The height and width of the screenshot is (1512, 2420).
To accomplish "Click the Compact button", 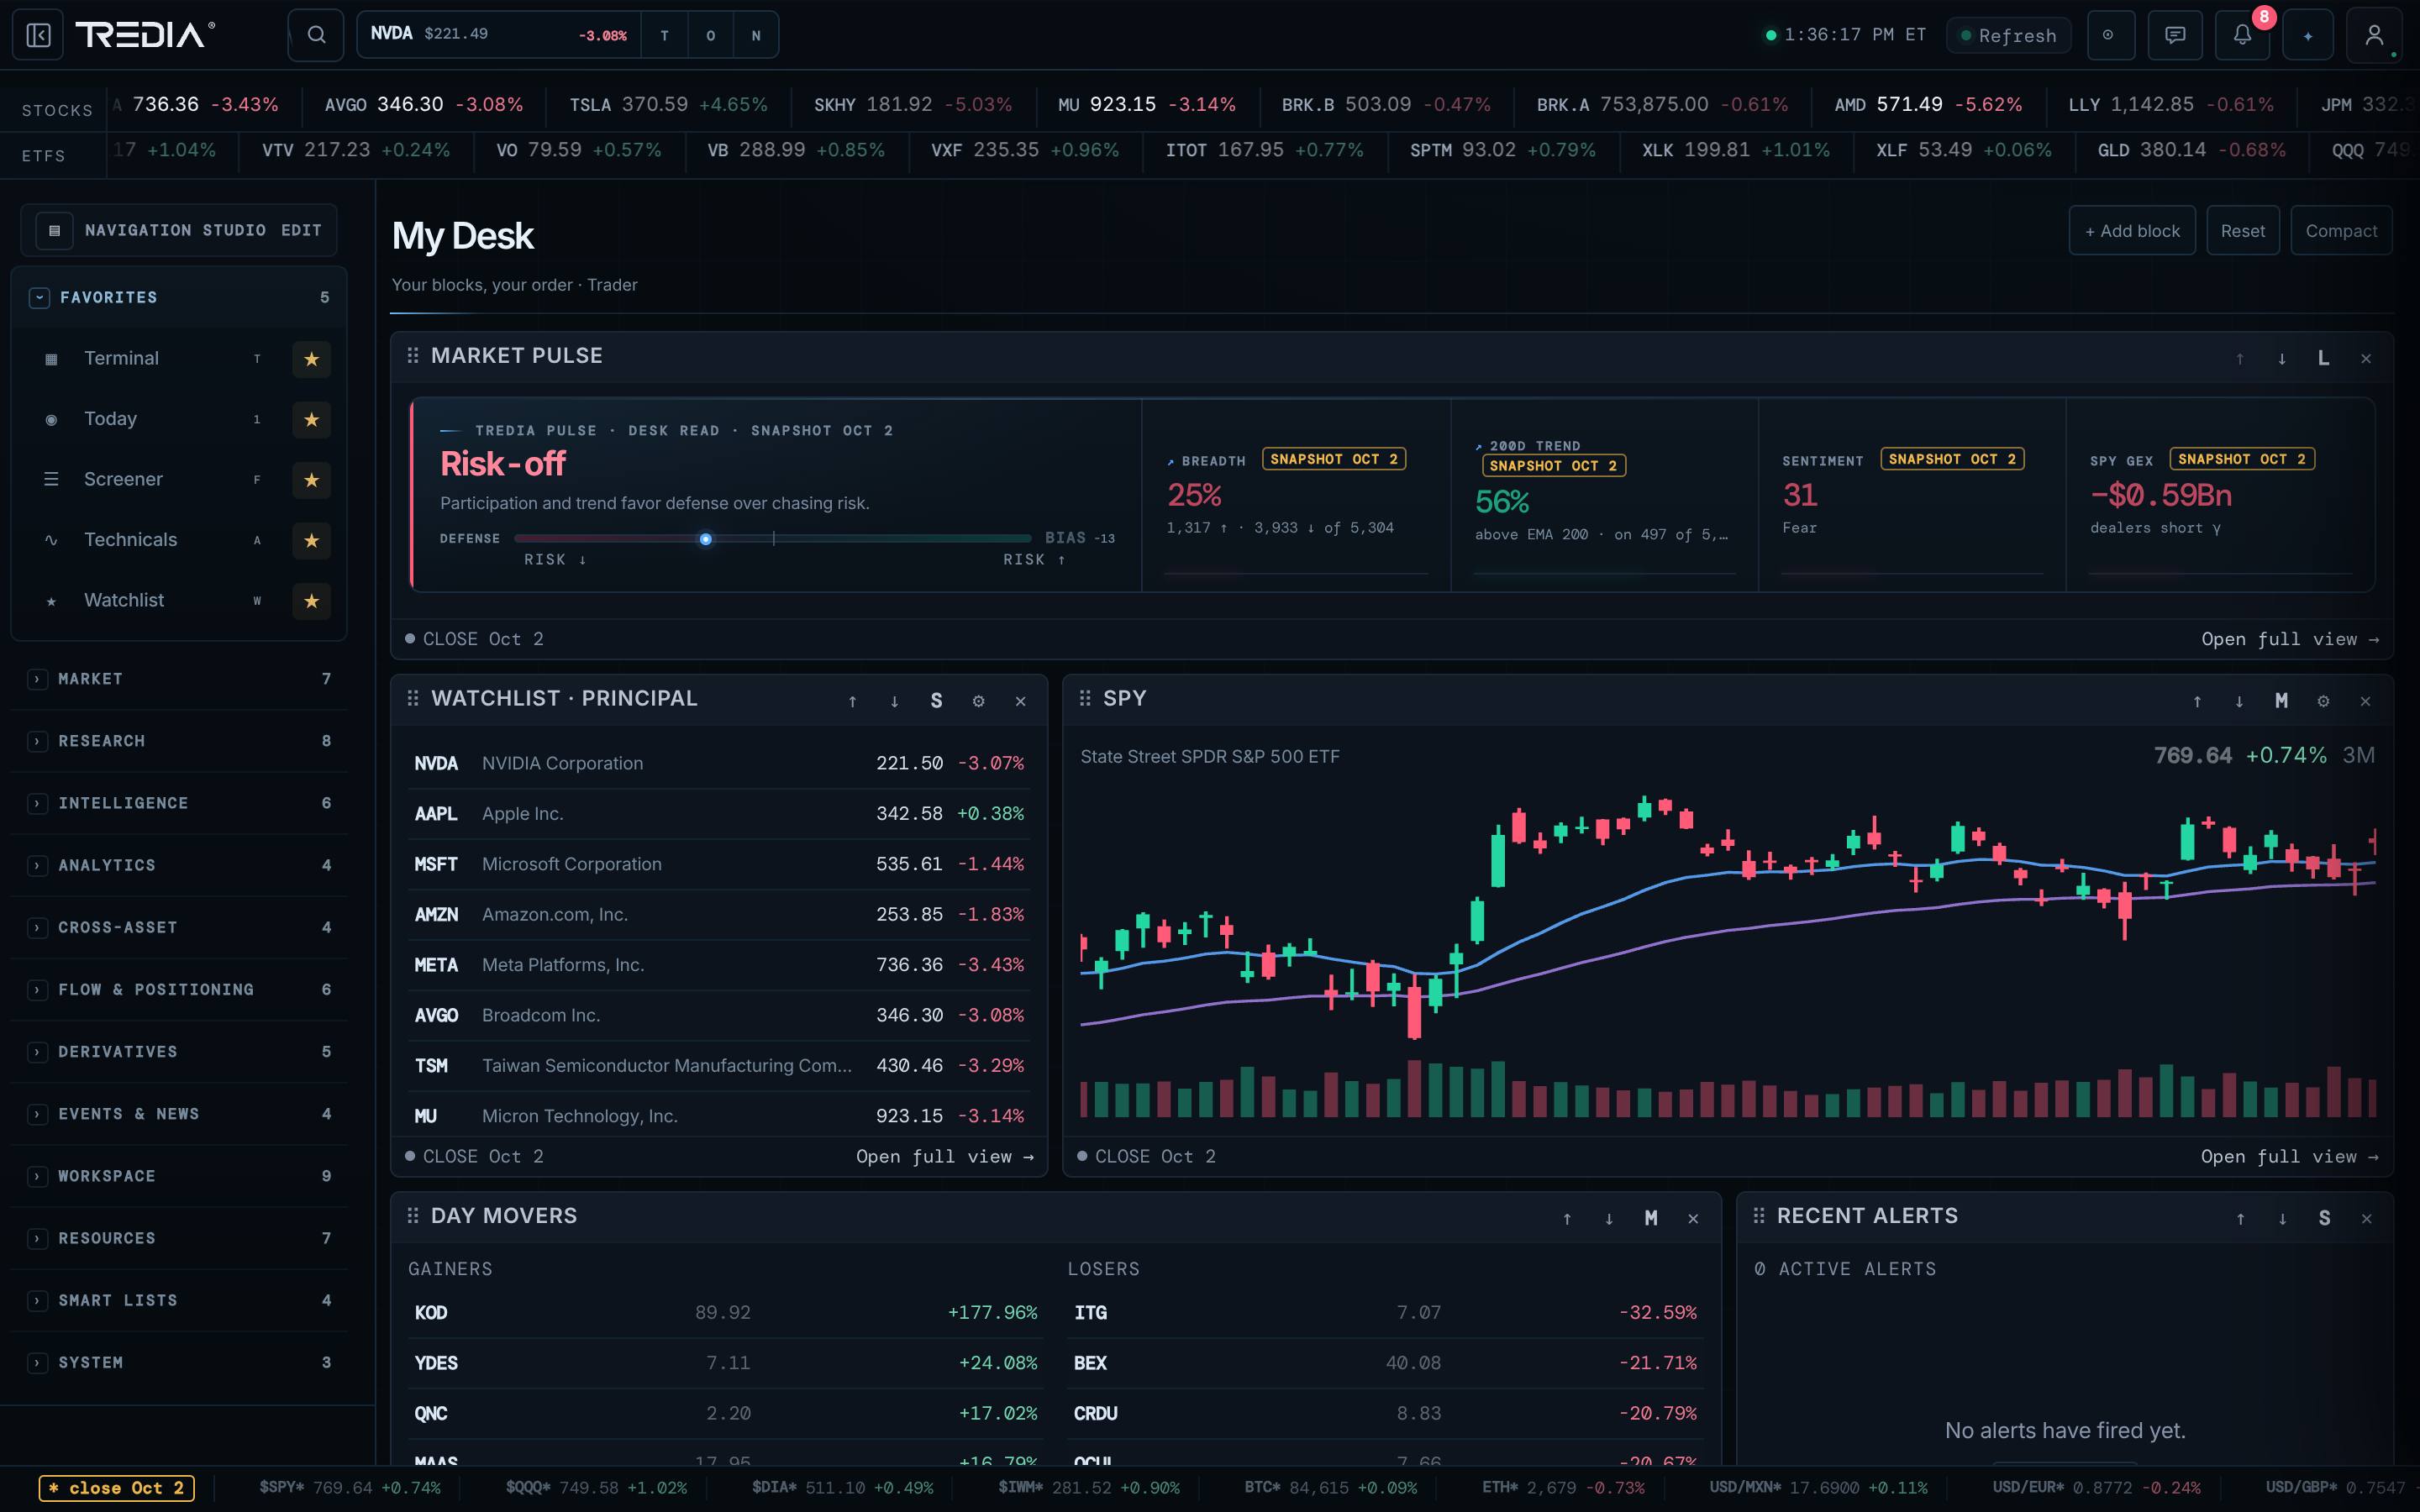I will [2341, 231].
